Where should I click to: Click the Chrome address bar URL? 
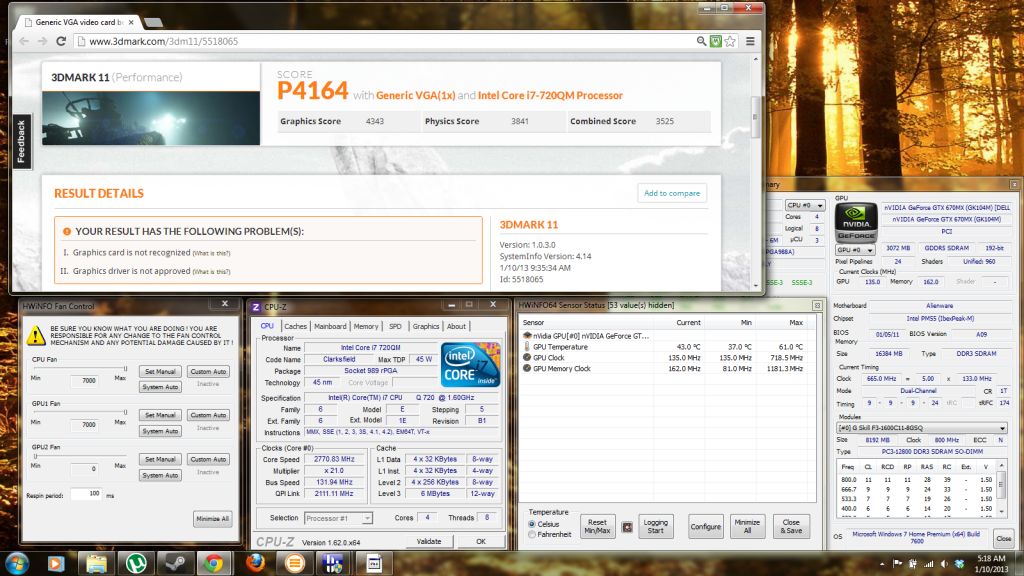(x=163, y=41)
